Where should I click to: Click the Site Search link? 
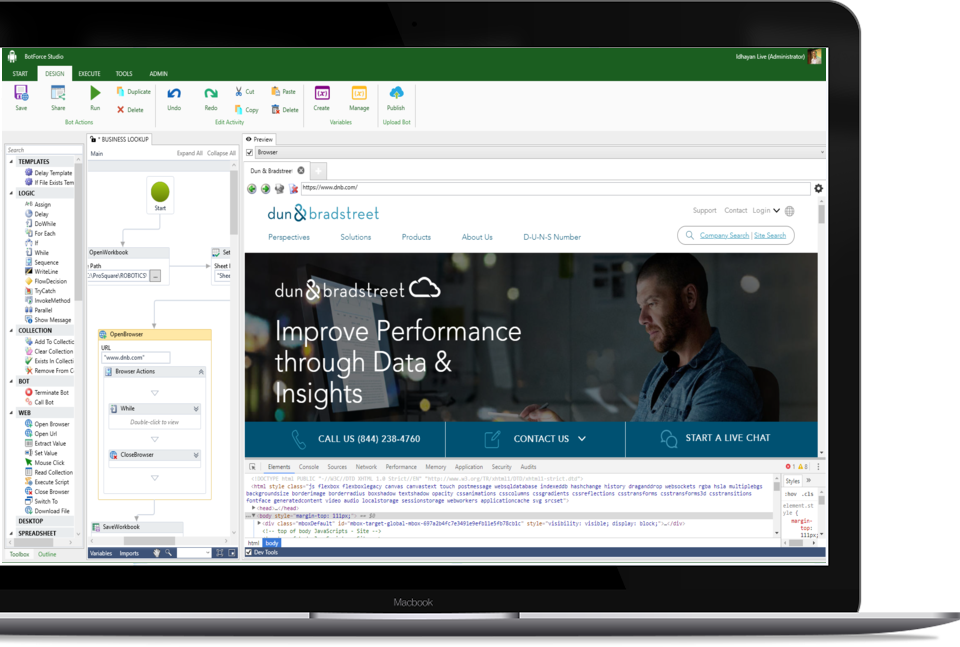[x=770, y=236]
